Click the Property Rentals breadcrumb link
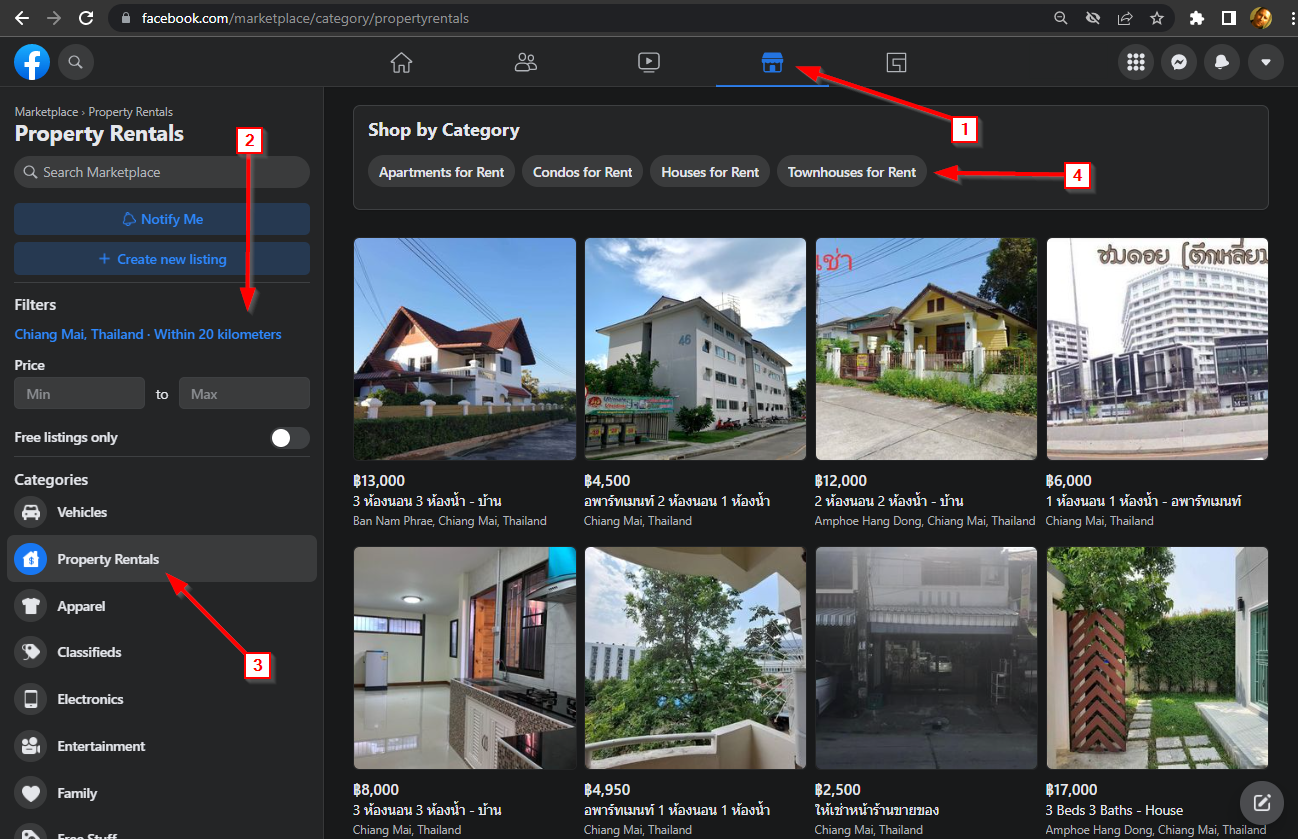 131,112
